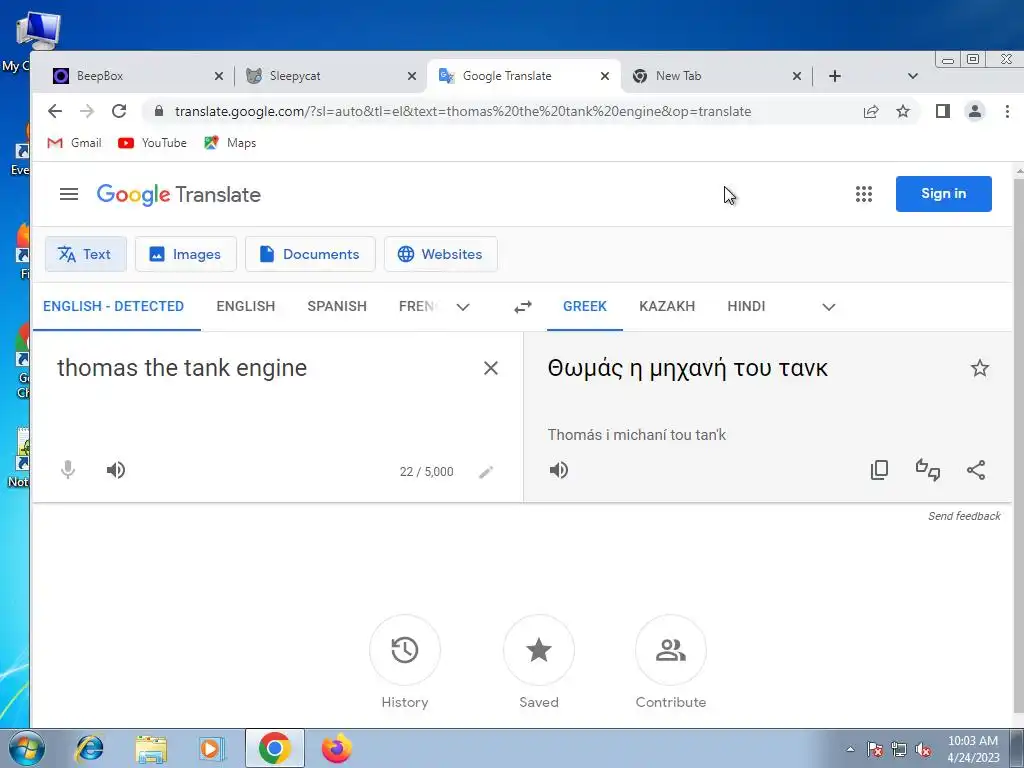Open translation History
Viewport: 1024px width, 768px height.
(405, 650)
